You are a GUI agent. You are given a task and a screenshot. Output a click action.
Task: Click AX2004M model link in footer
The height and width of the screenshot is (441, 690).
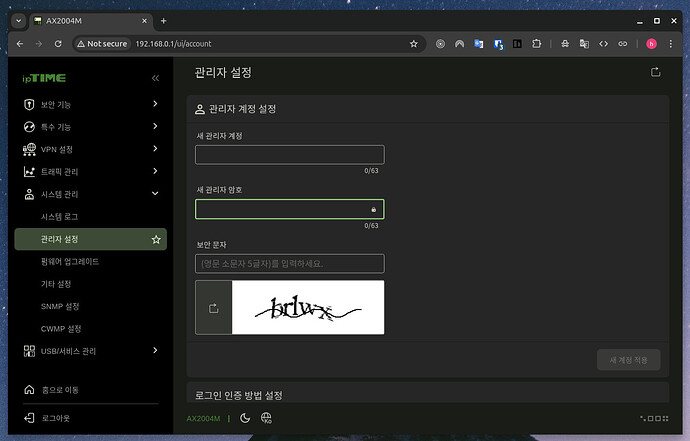coord(203,418)
